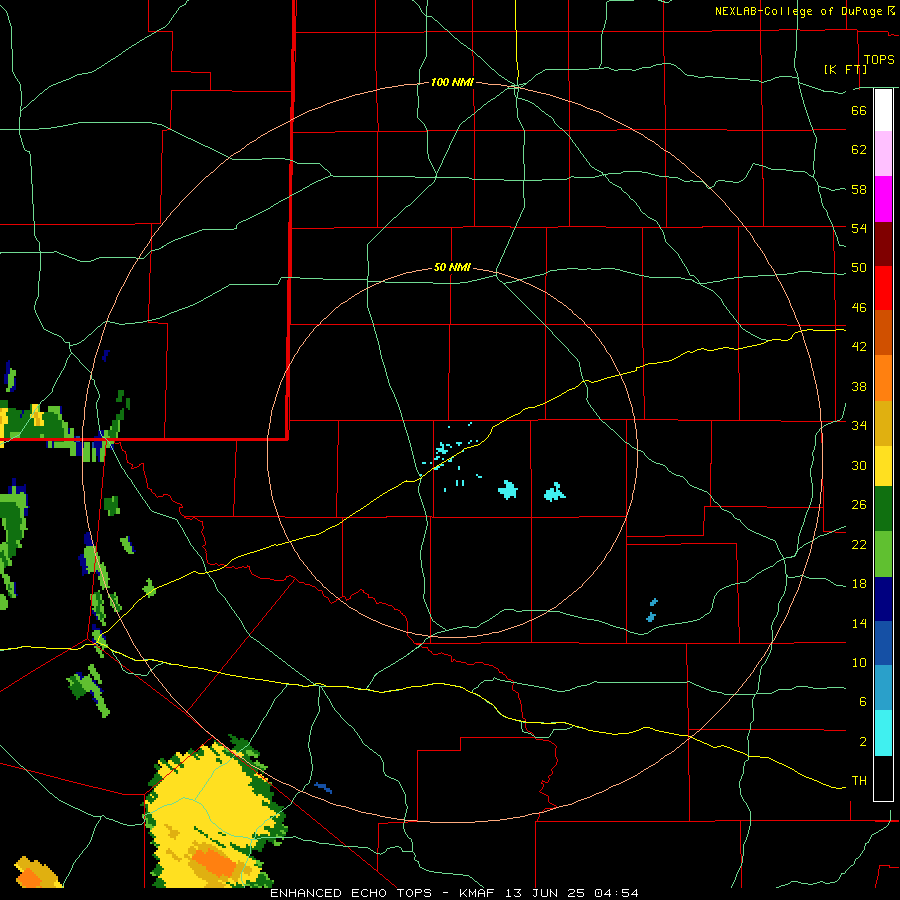Click the legend value 34
900x900 pixels.
pyautogui.click(x=859, y=426)
